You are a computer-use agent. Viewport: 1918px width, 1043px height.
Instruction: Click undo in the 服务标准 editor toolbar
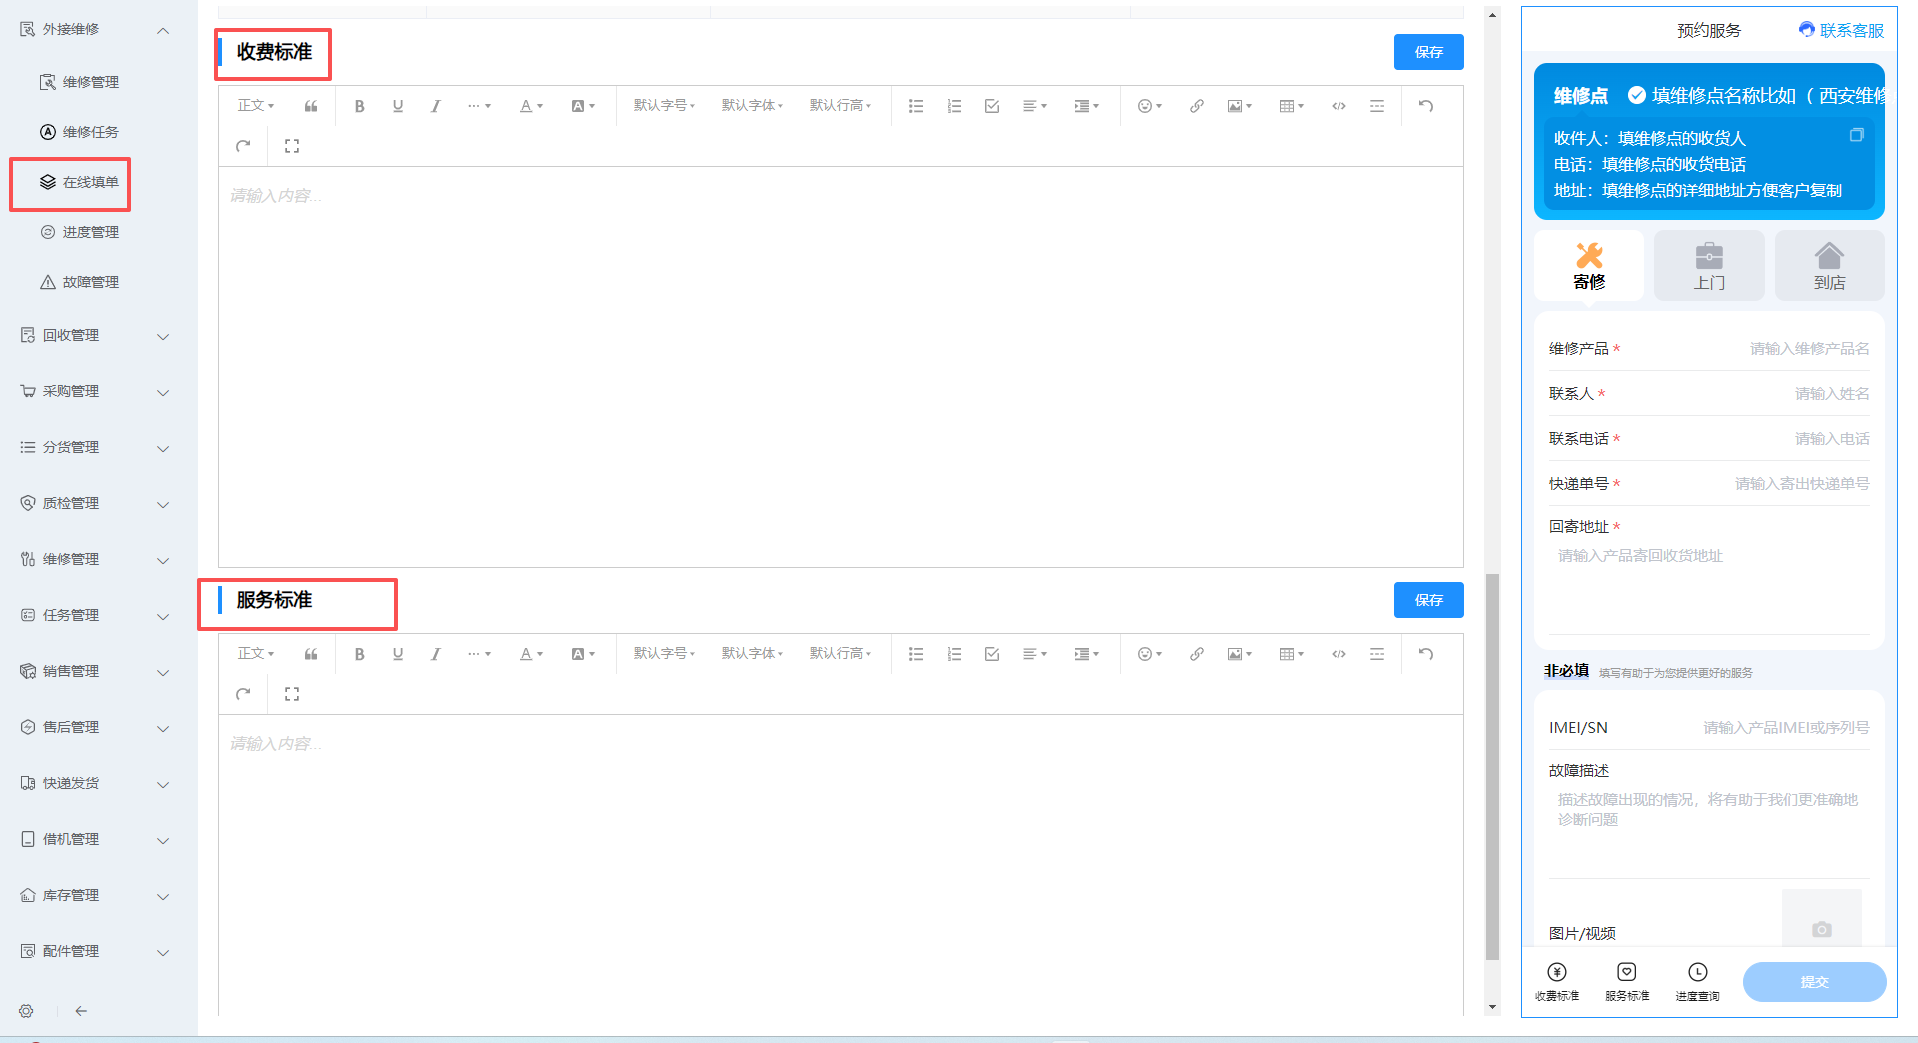pos(1426,654)
